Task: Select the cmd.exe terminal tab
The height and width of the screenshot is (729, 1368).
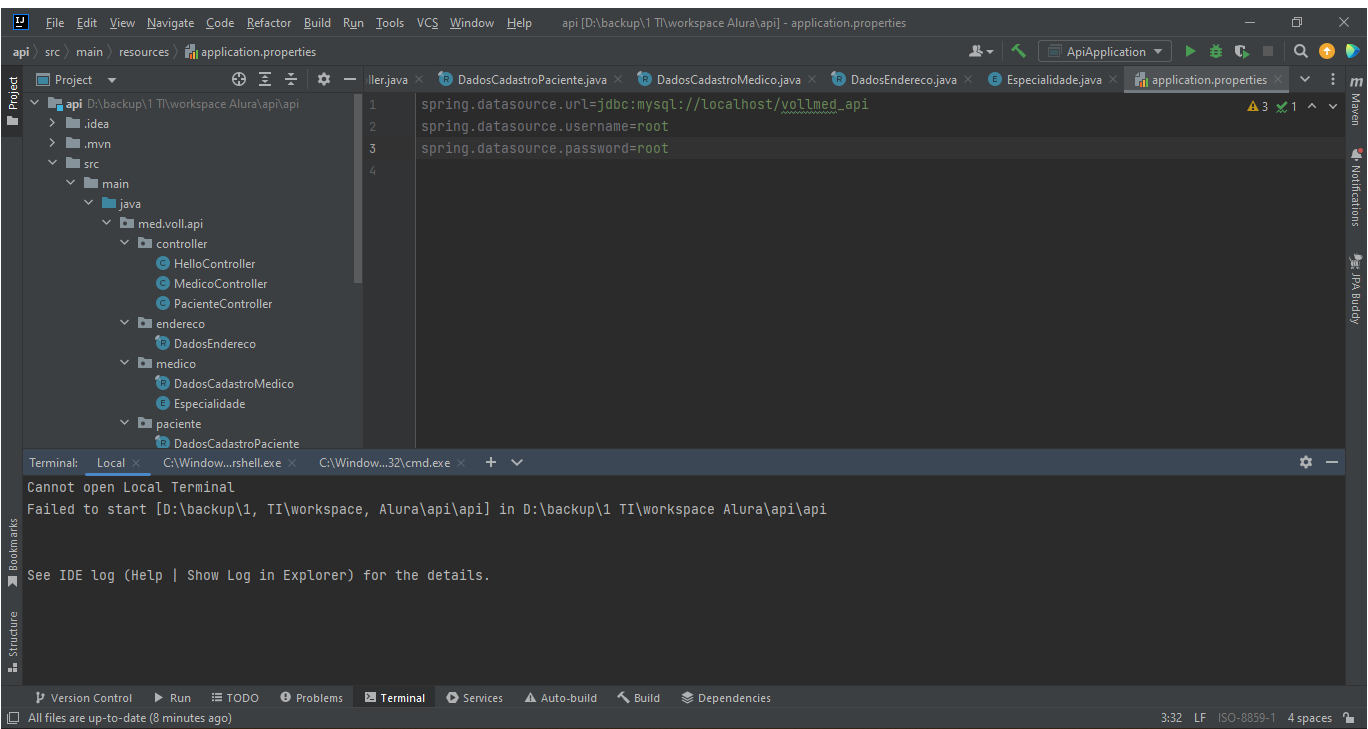Action: point(384,462)
